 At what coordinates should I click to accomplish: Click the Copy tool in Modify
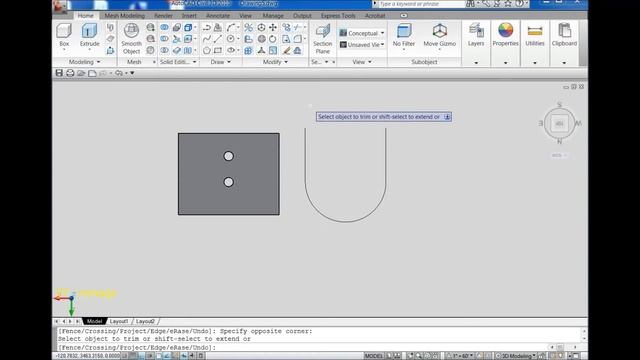pyautogui.click(x=287, y=27)
